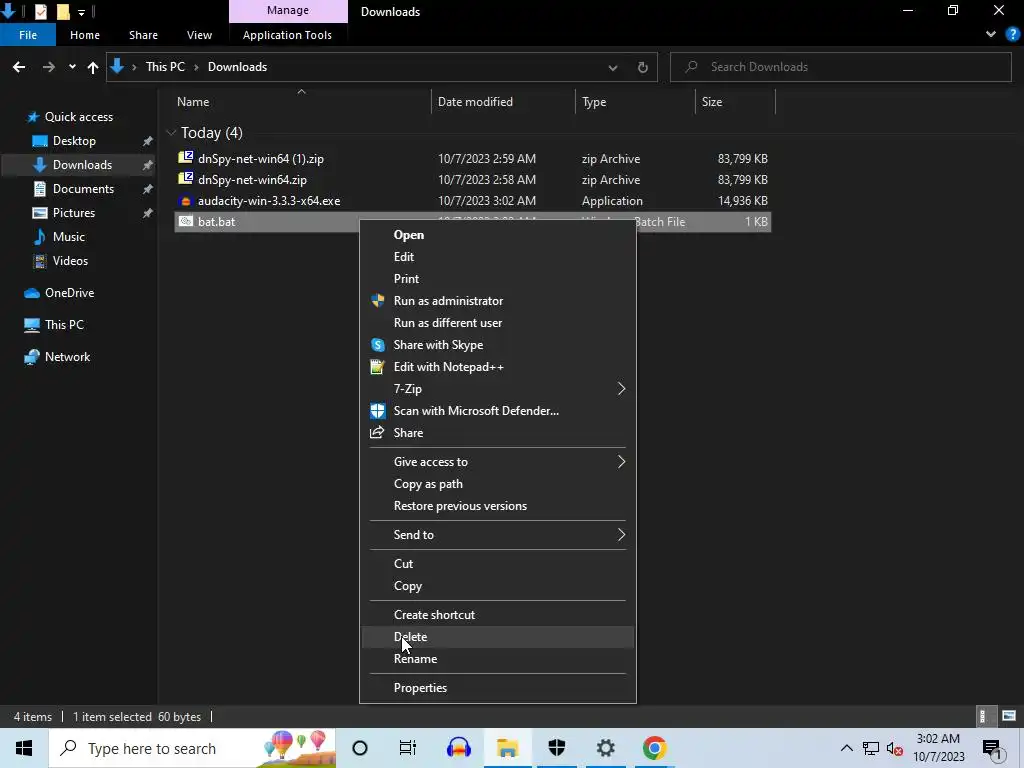Open Network in navigation pane
The height and width of the screenshot is (768, 1024).
(67, 357)
